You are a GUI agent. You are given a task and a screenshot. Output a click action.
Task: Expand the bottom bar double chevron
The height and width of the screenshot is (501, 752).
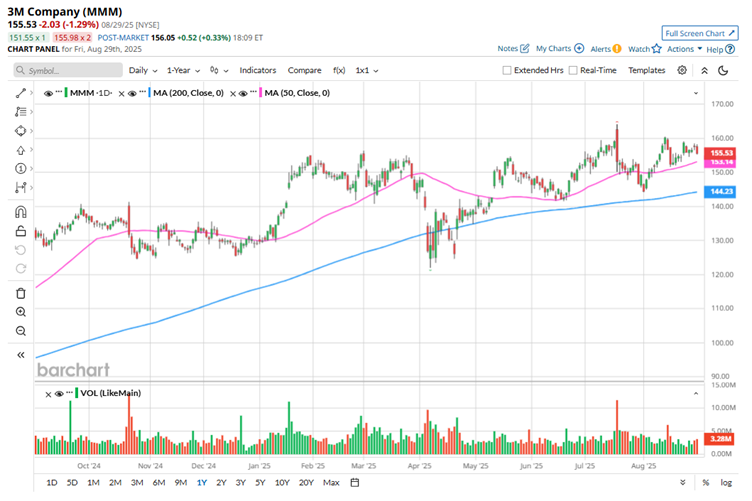pyautogui.click(x=682, y=482)
